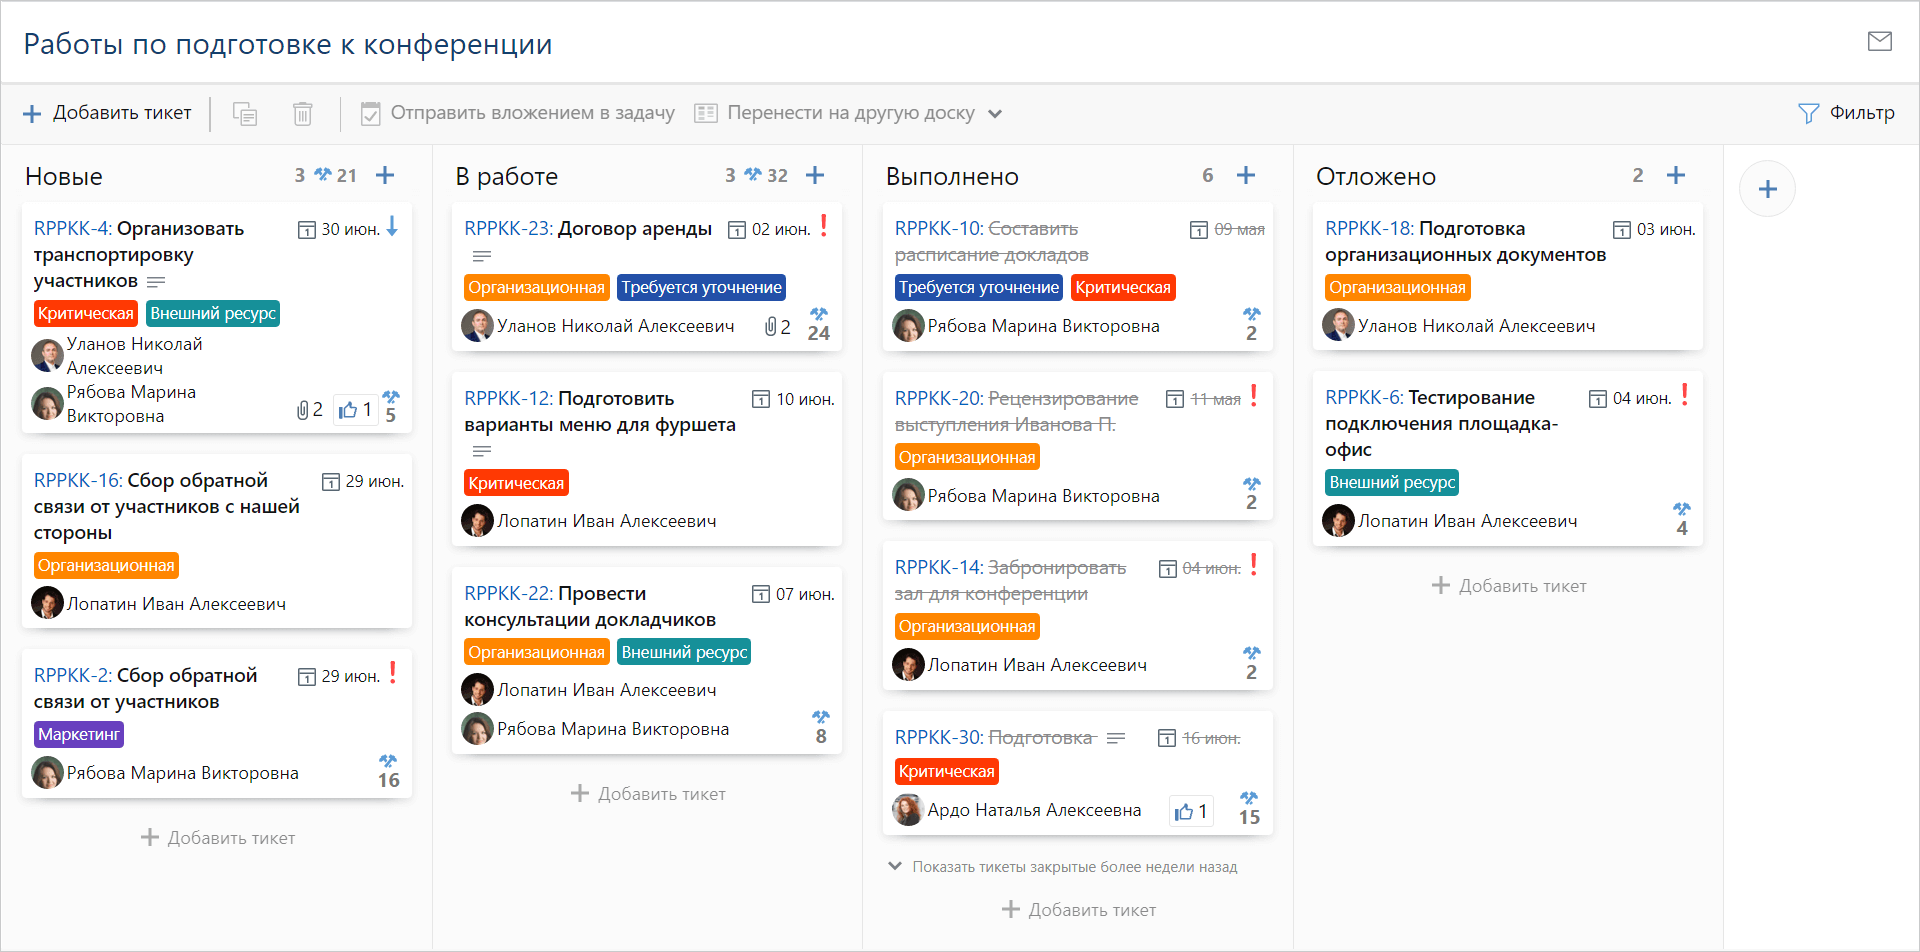This screenshot has width=1920, height=952.
Task: Open the Filter funnel icon
Action: tap(1808, 113)
